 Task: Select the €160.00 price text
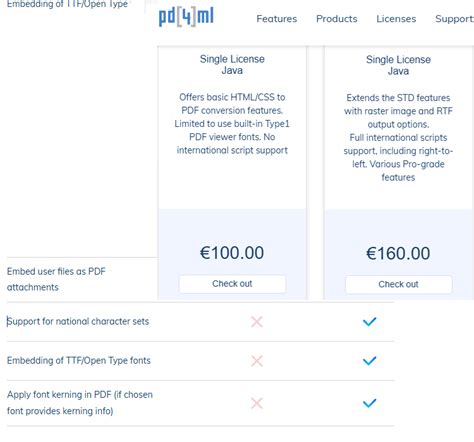pos(398,253)
